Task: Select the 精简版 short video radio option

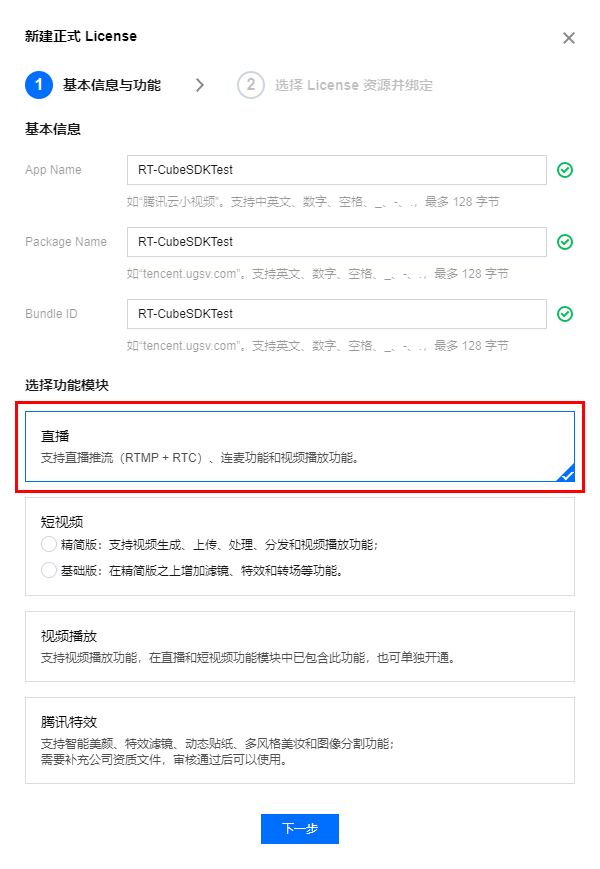Action: [x=49, y=544]
